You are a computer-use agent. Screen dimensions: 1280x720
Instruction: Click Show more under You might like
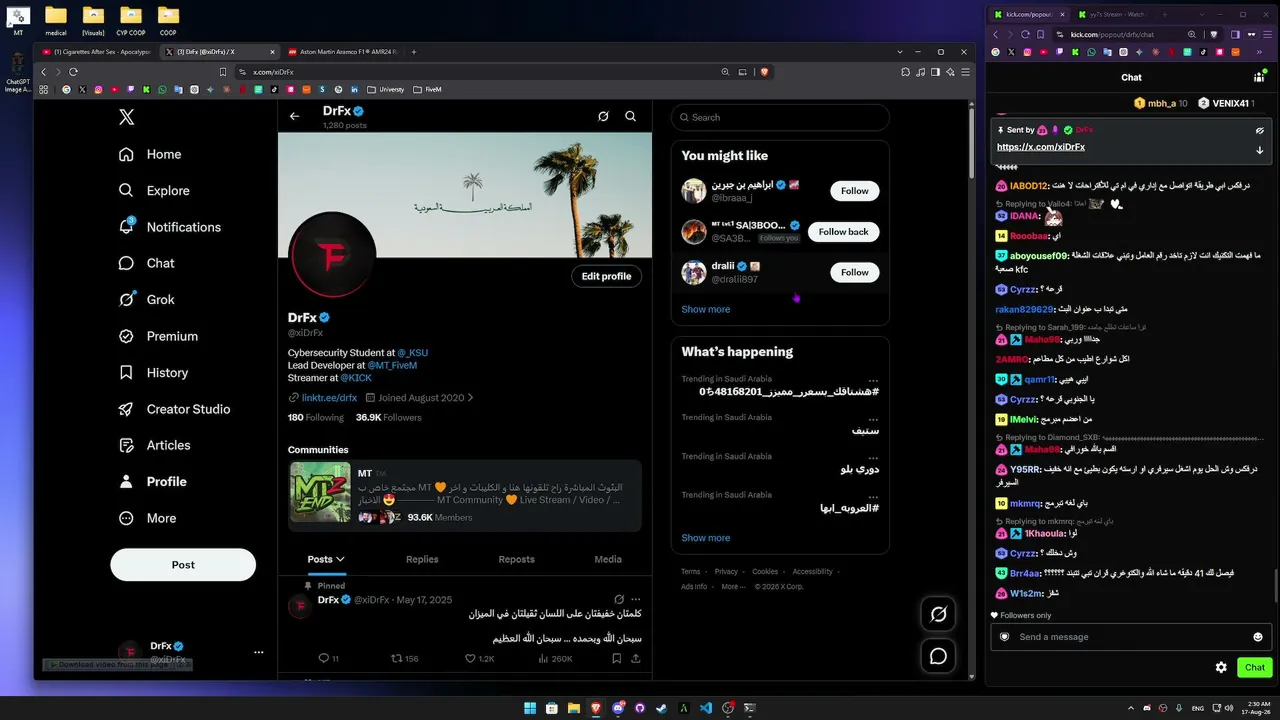(706, 310)
